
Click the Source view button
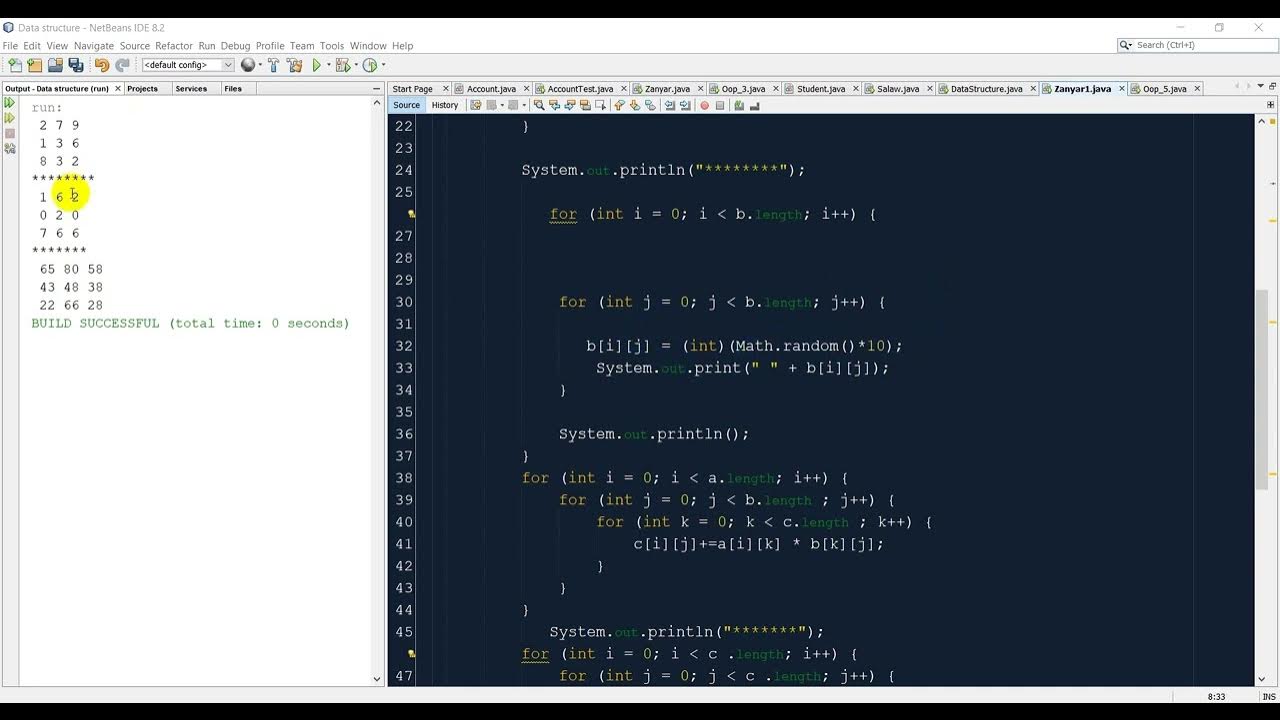[406, 105]
